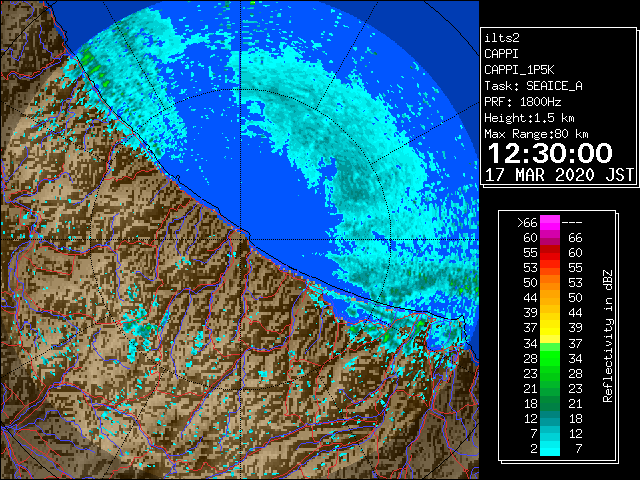This screenshot has width=640, height=480.
Task: Click the left-column legend value "23"
Action: coord(531,374)
